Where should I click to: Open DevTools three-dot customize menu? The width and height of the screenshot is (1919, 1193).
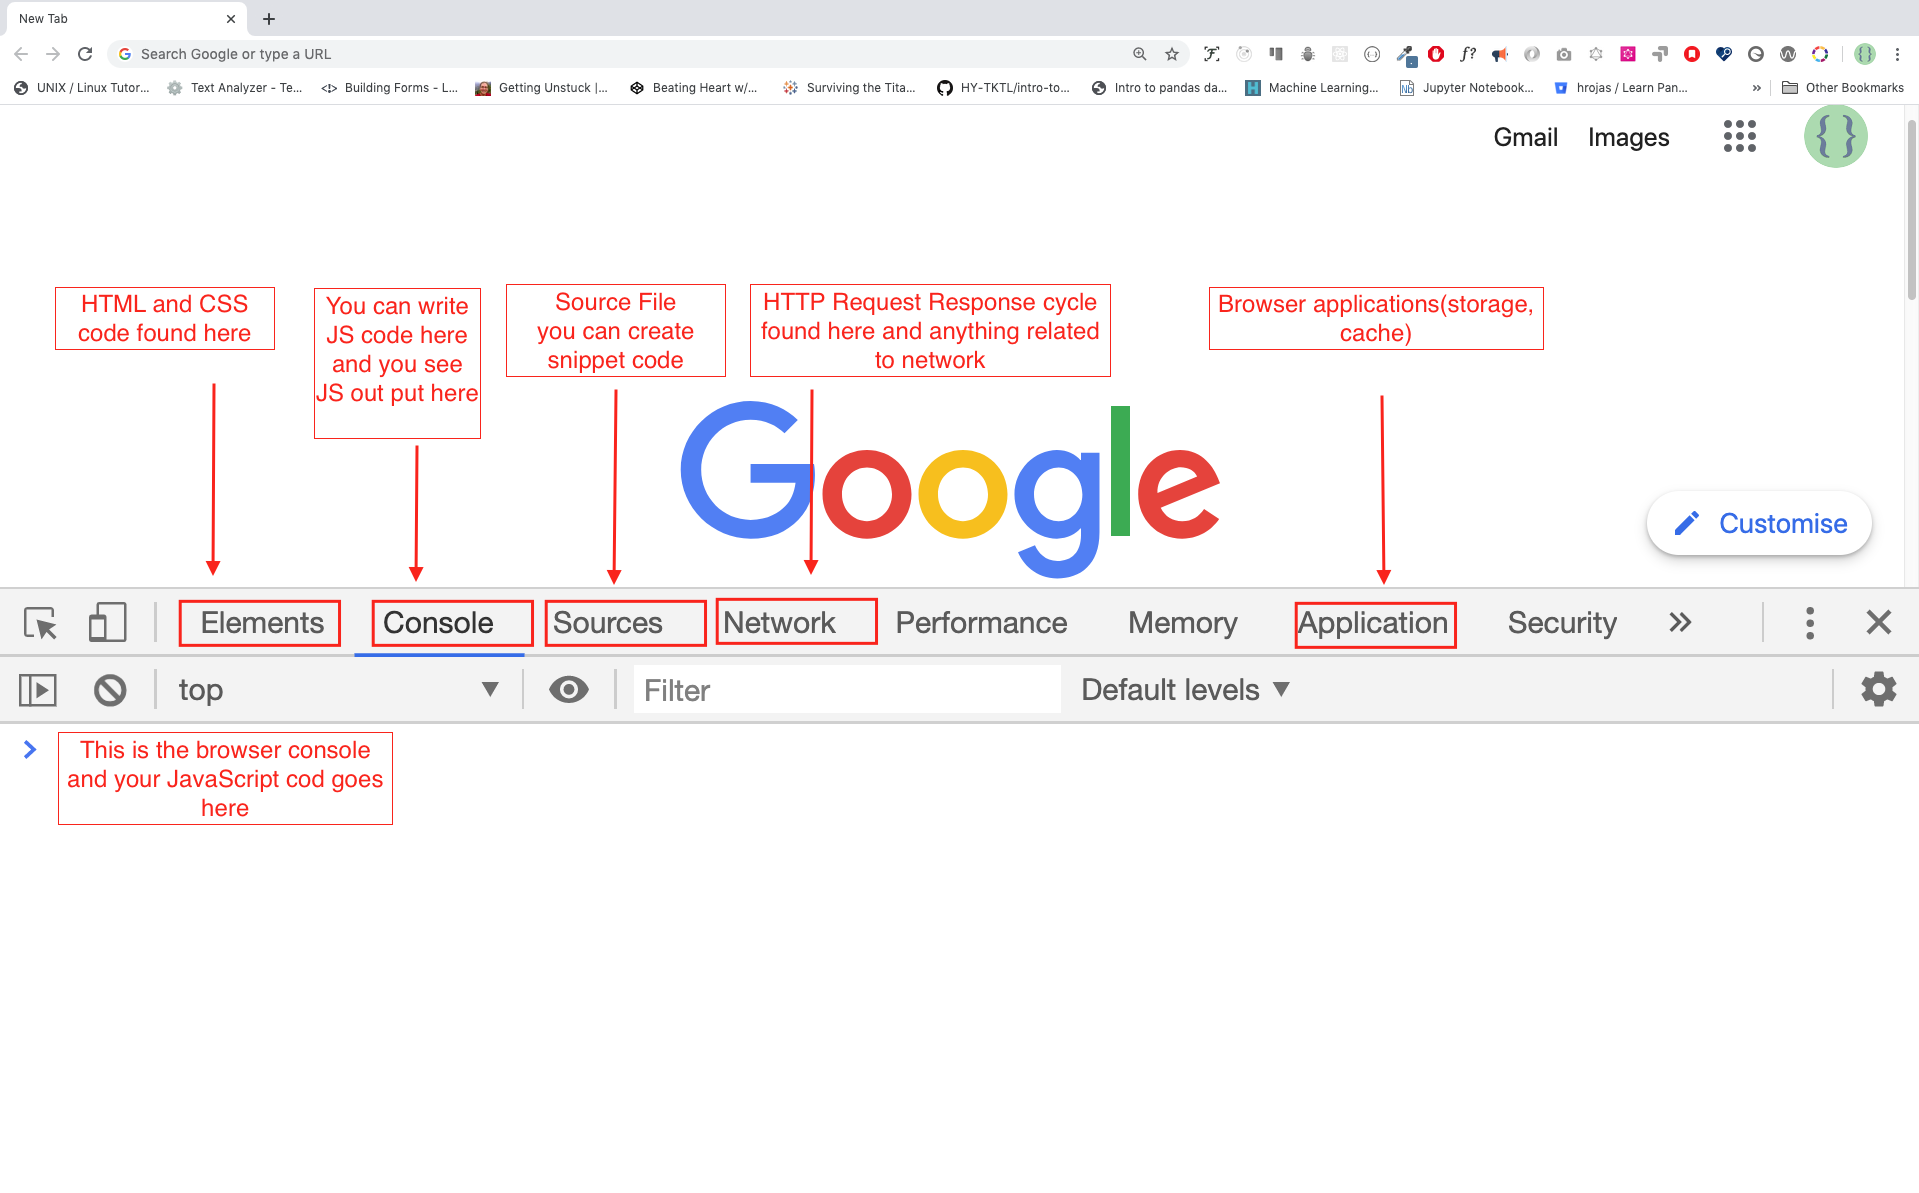[1809, 623]
